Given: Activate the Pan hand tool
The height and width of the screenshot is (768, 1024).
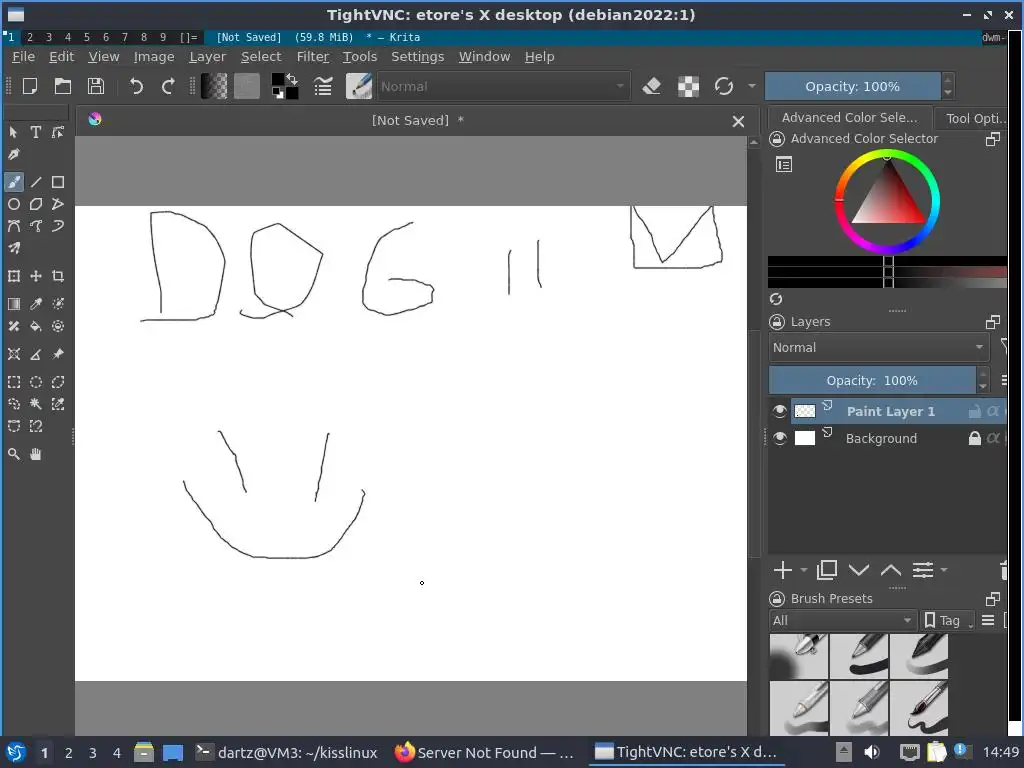Looking at the screenshot, I should point(36,454).
